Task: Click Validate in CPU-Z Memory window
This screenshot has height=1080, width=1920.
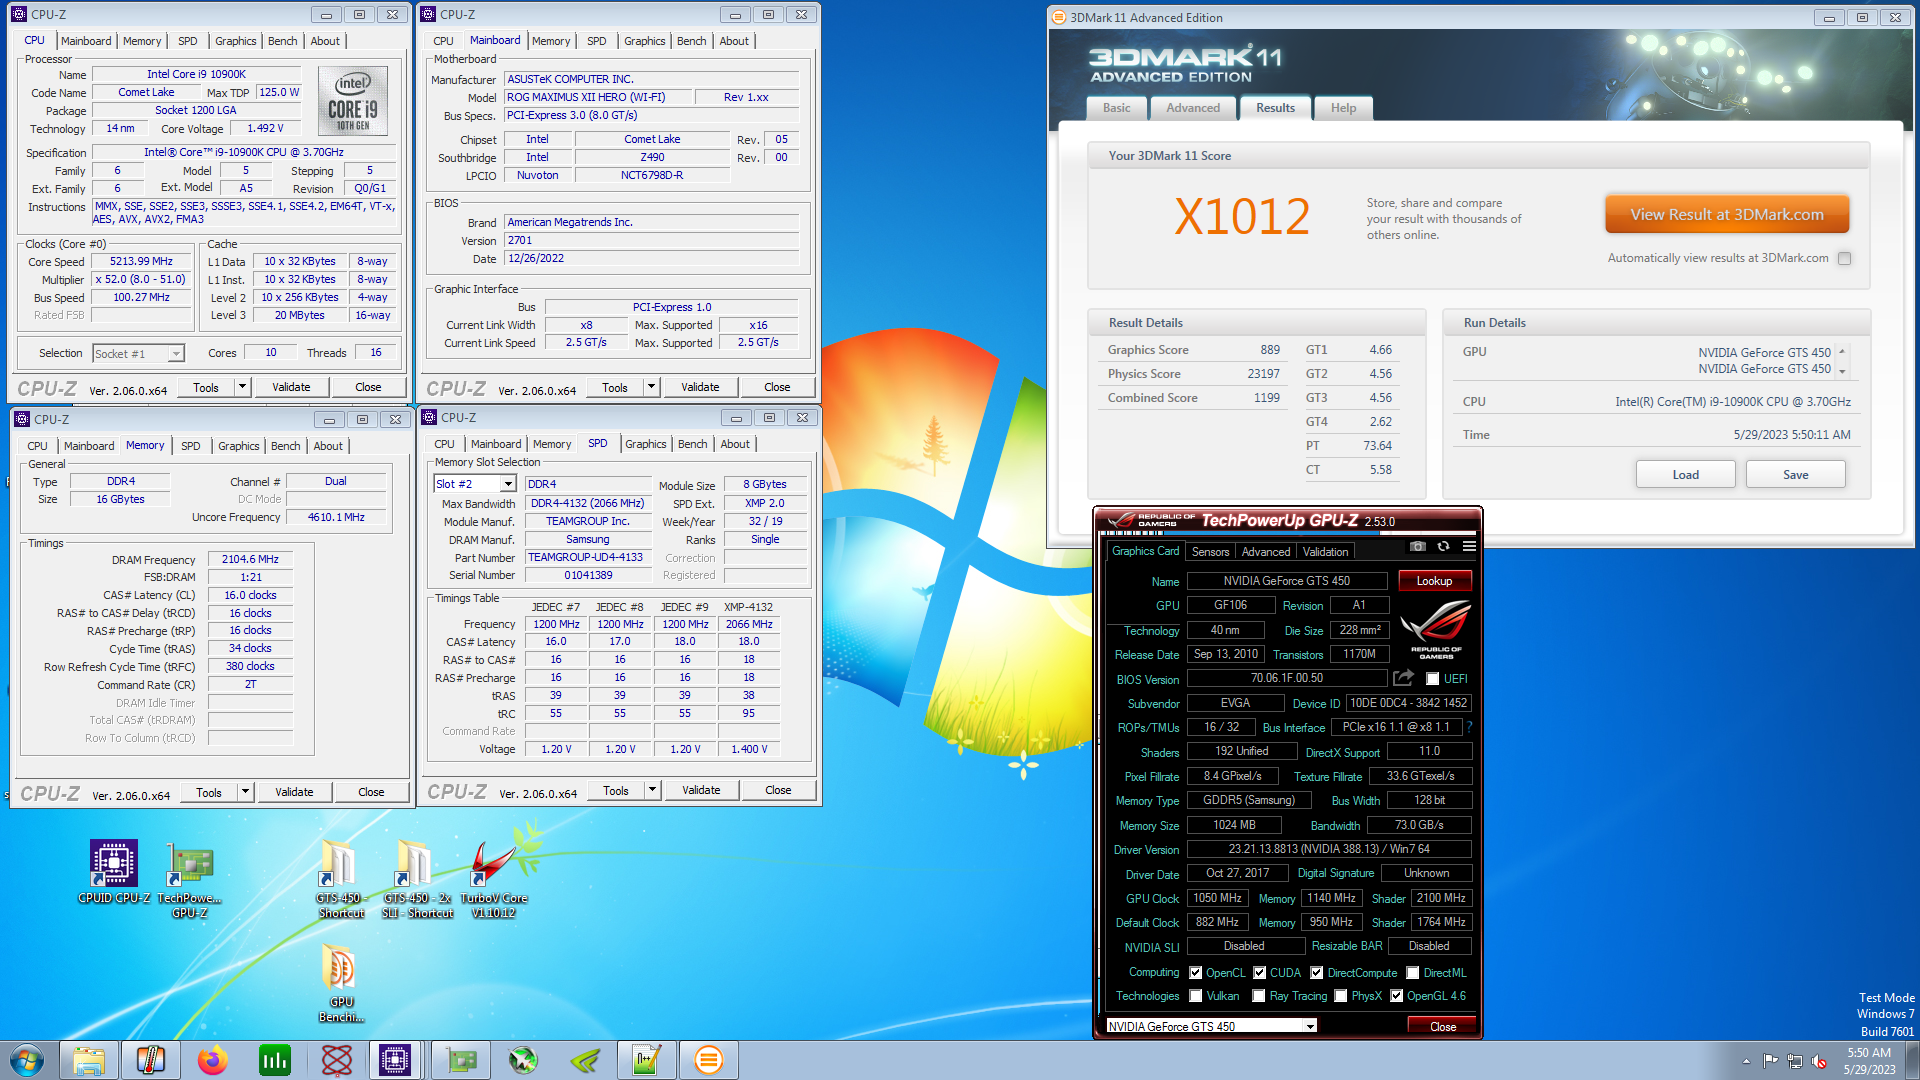Action: click(x=294, y=792)
